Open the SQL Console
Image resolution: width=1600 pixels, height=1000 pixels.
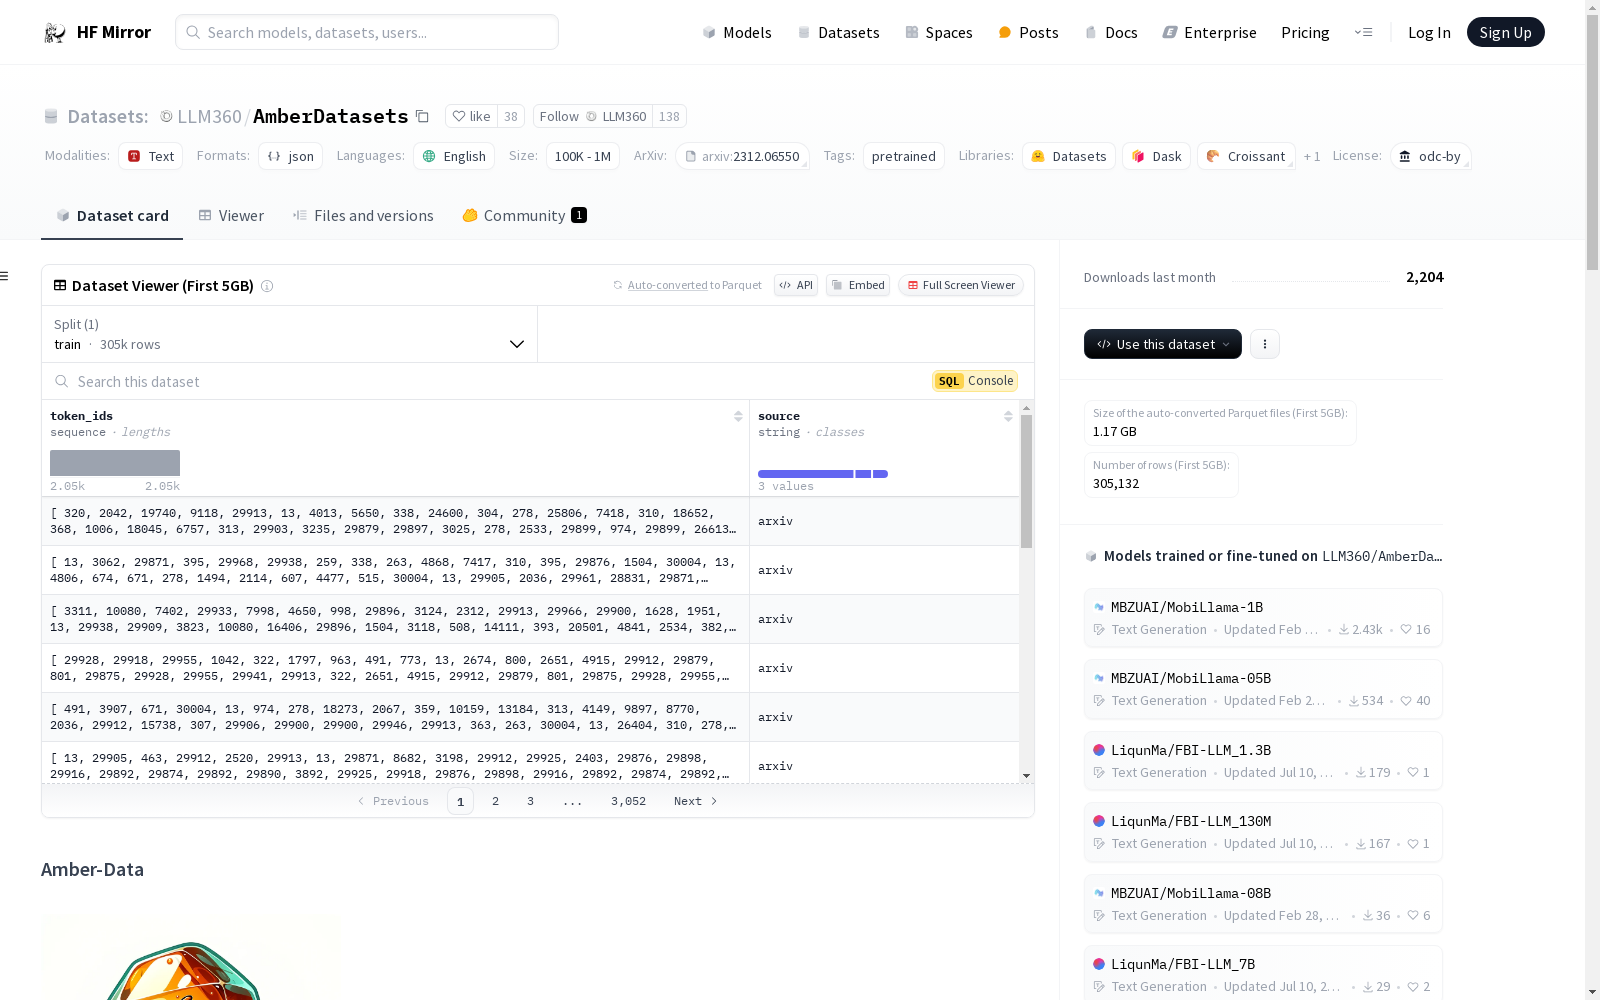pos(975,381)
